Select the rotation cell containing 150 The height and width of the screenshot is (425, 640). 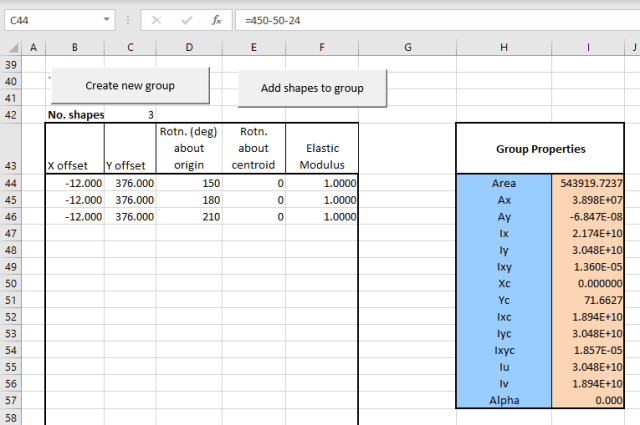point(190,184)
